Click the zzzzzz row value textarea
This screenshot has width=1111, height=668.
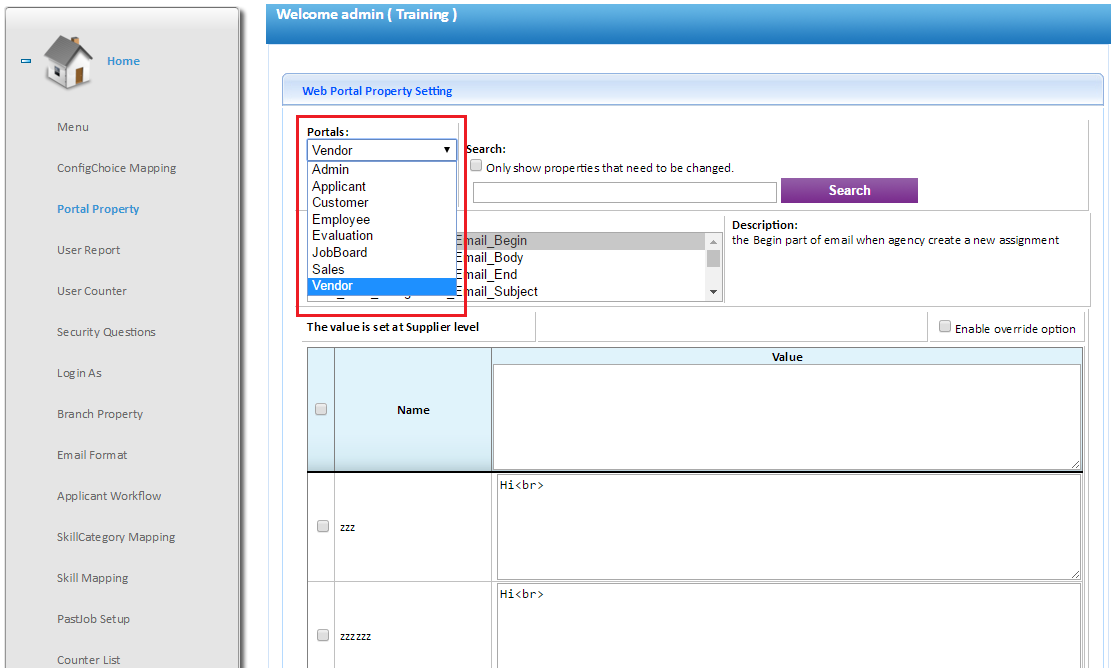[x=789, y=625]
